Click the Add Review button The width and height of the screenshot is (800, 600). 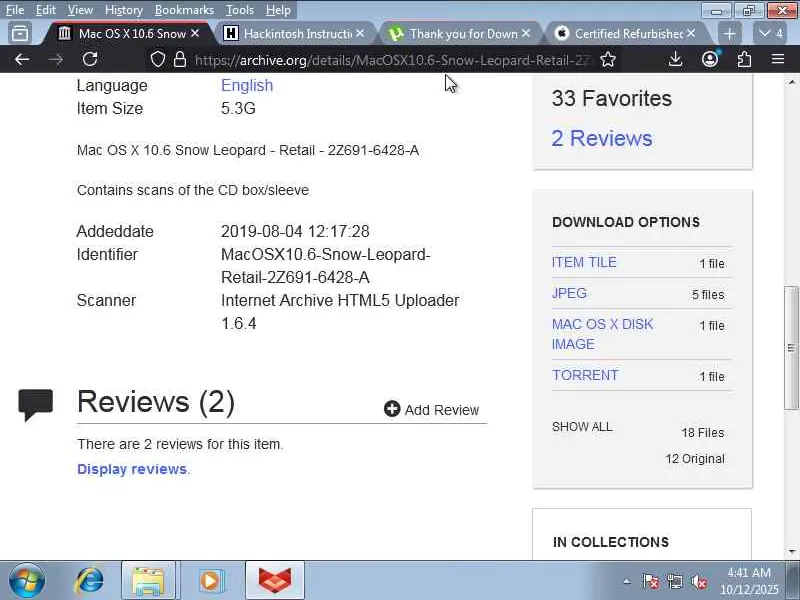(x=431, y=409)
